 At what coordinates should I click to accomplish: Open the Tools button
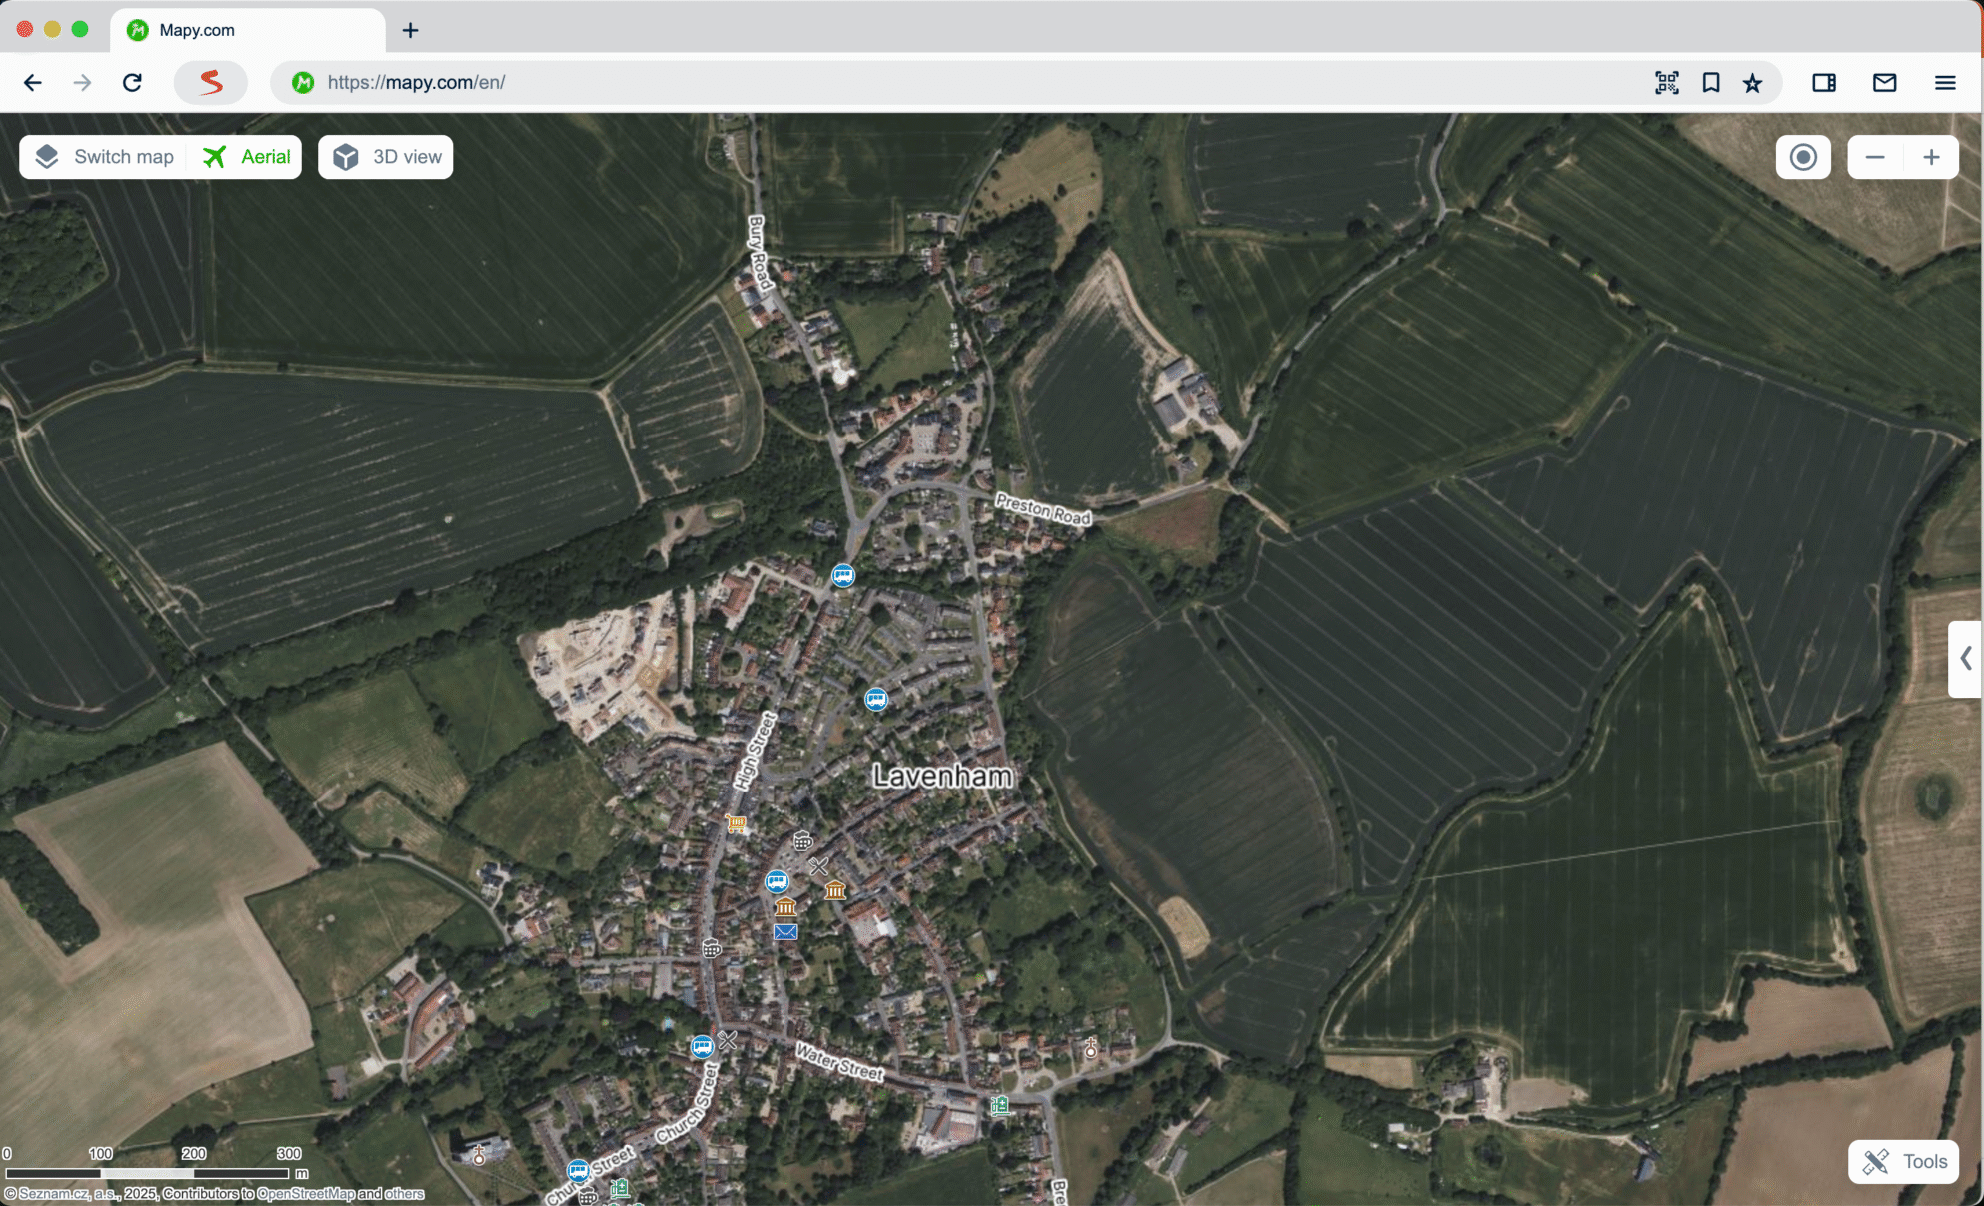(1903, 1161)
